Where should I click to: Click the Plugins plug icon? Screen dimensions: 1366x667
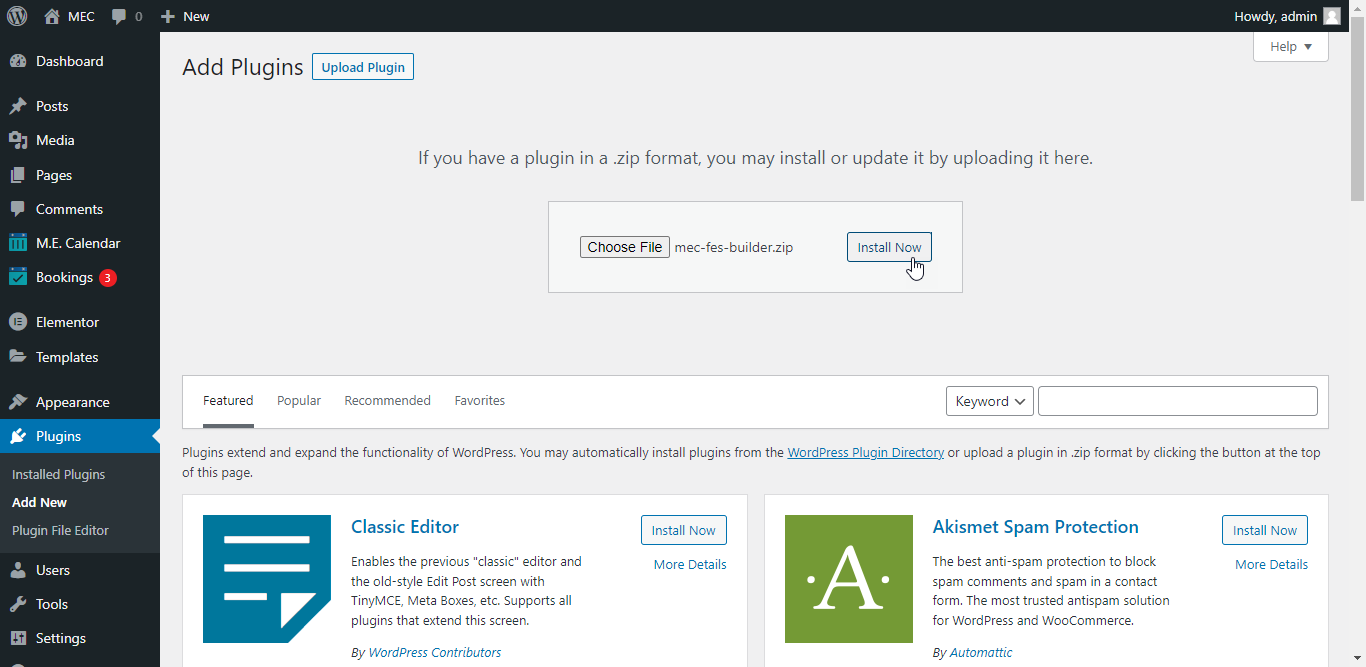[18, 436]
